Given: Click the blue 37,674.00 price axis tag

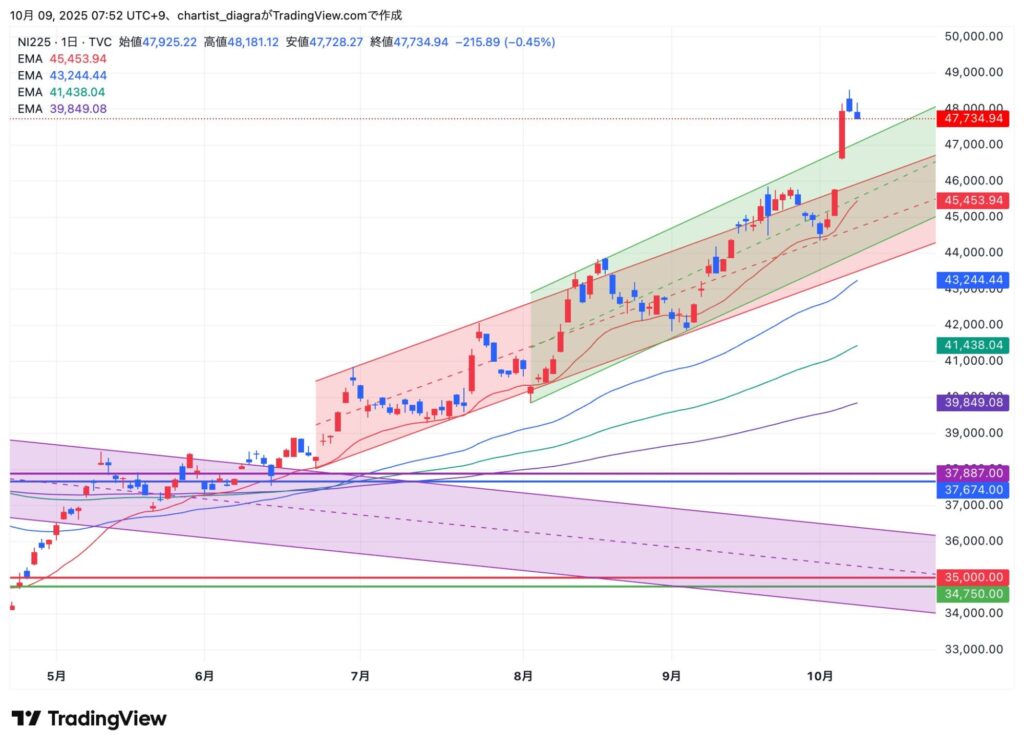Looking at the screenshot, I should tap(972, 489).
